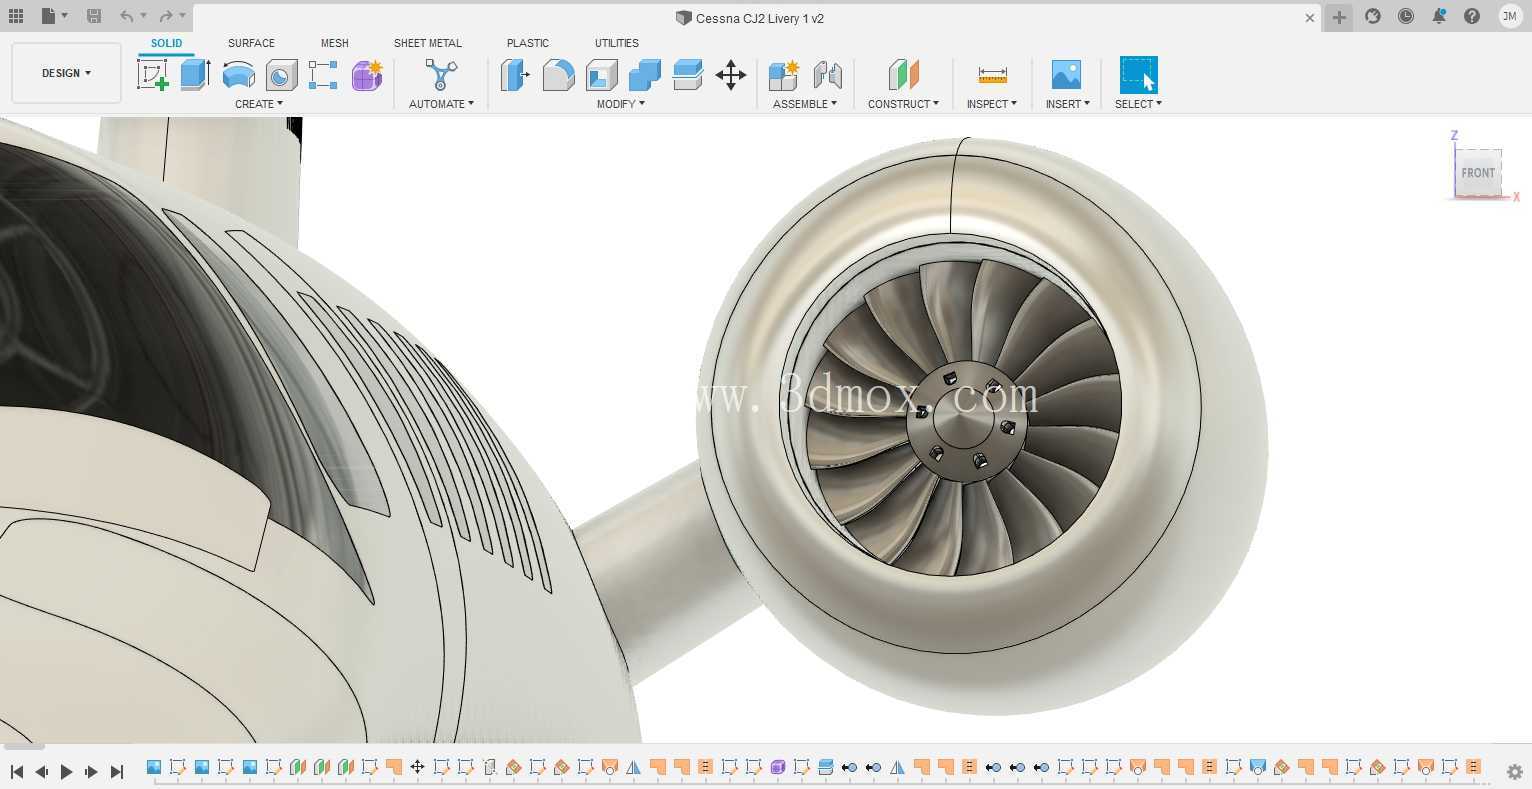Jump to the end of the timeline
This screenshot has width=1532, height=789.
[116, 771]
